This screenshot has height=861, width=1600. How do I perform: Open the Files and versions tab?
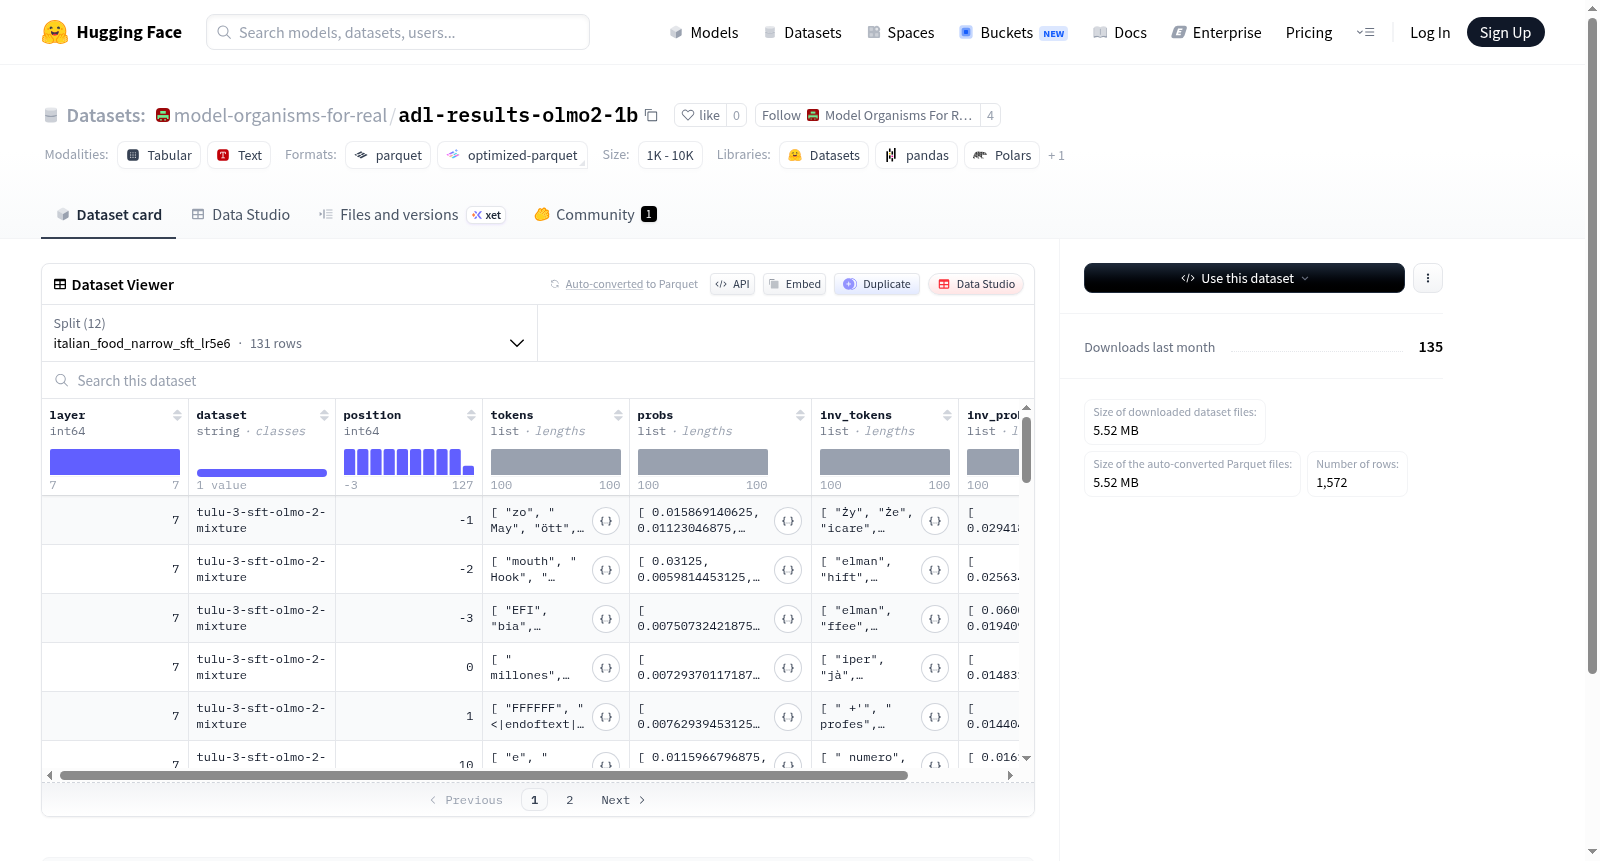412,214
